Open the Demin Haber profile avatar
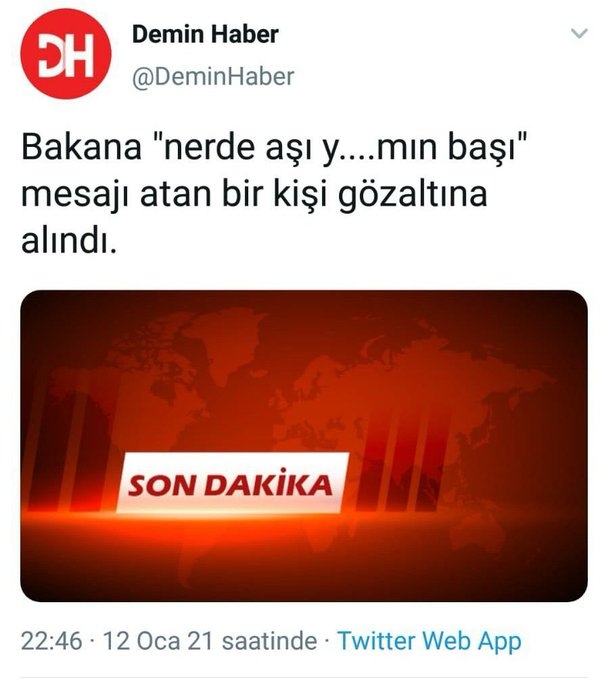The image size is (604, 680). (x=66, y=54)
